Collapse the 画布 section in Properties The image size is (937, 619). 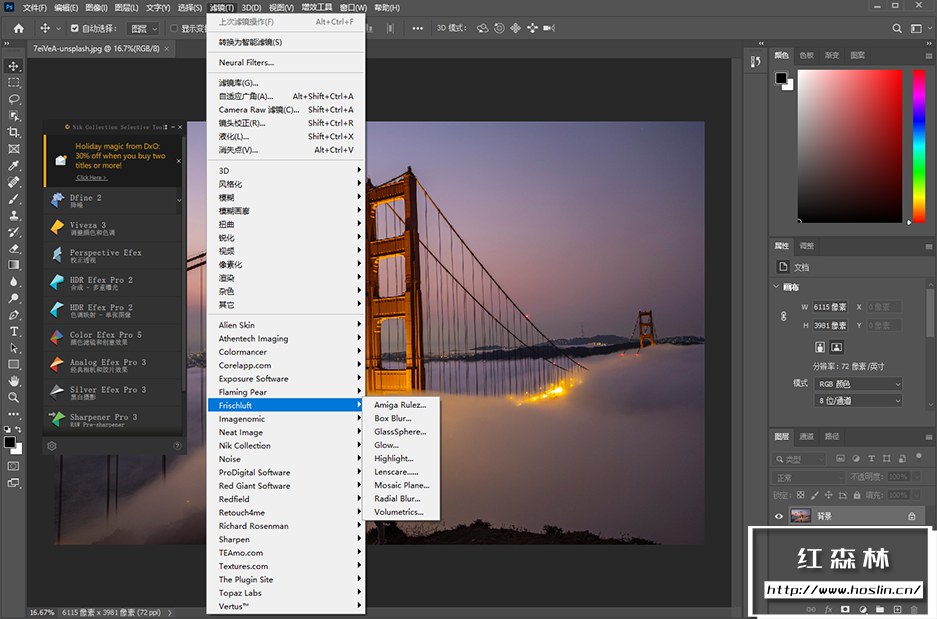[777, 287]
